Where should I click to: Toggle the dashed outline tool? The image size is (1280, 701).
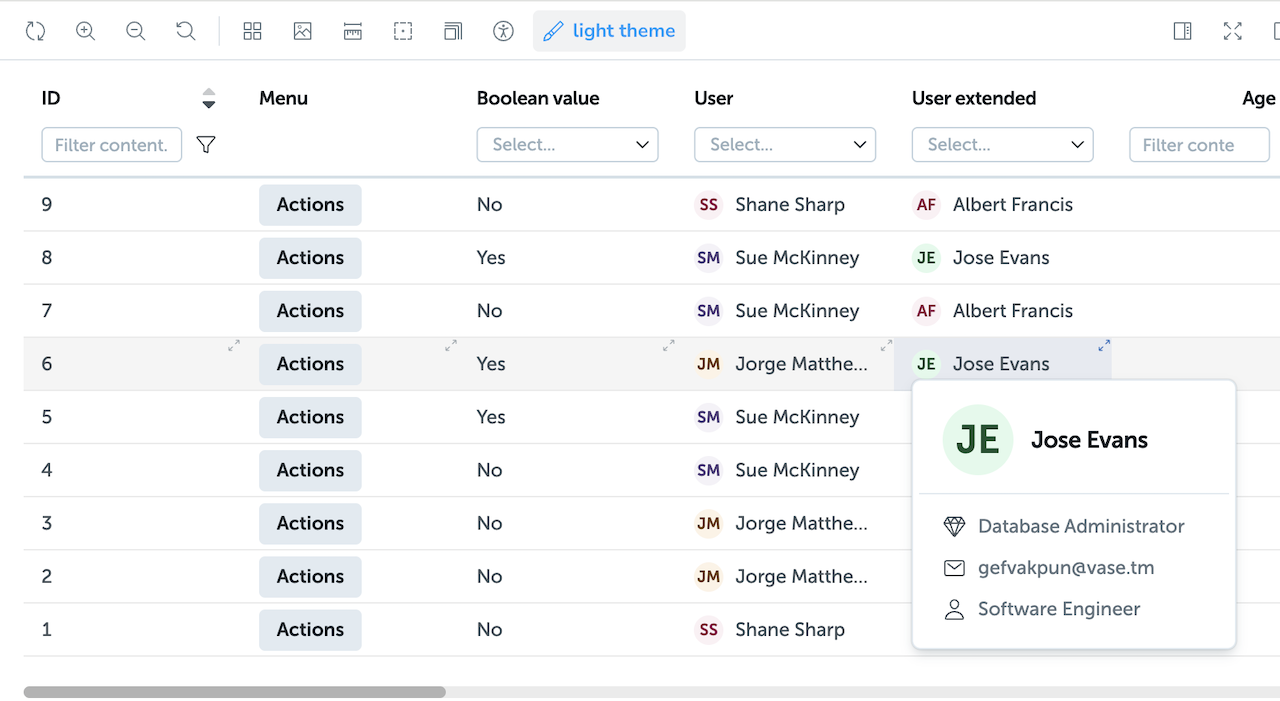[403, 31]
